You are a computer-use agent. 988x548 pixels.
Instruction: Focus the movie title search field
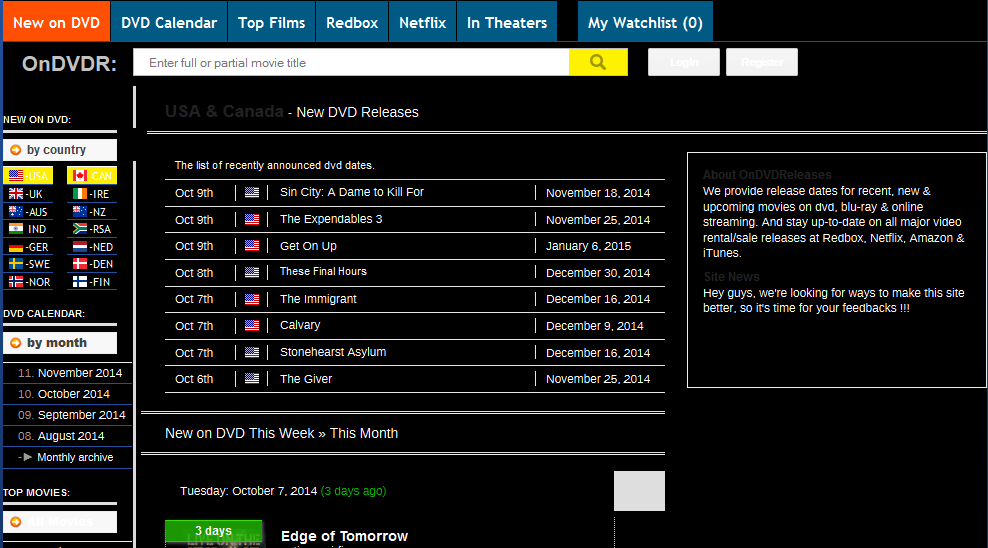pos(352,62)
